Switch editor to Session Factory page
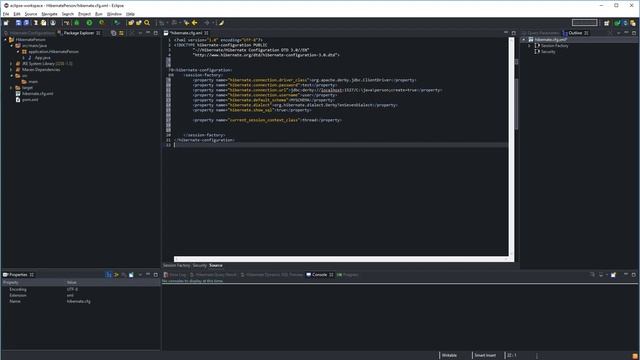 176,265
